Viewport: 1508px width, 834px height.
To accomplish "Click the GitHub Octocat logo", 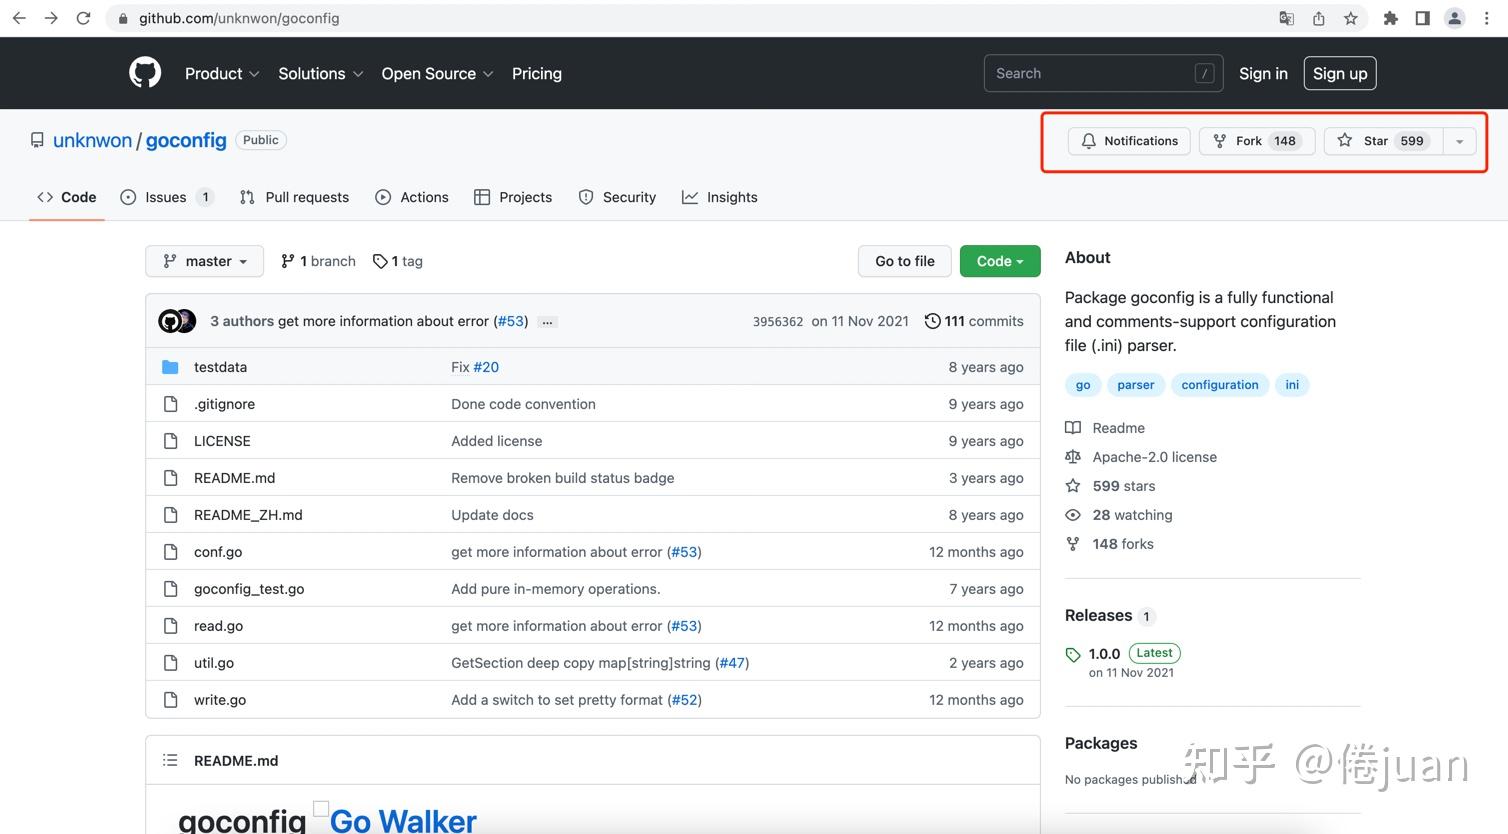I will [x=145, y=73].
